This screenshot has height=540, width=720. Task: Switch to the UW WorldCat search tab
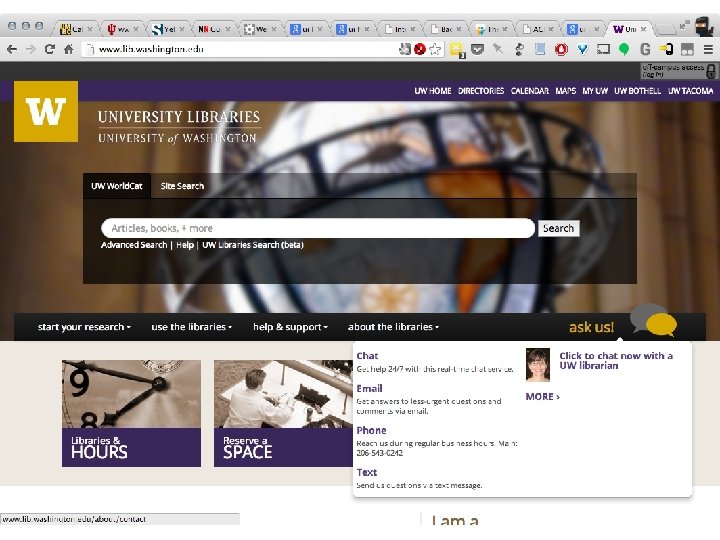pyautogui.click(x=117, y=186)
